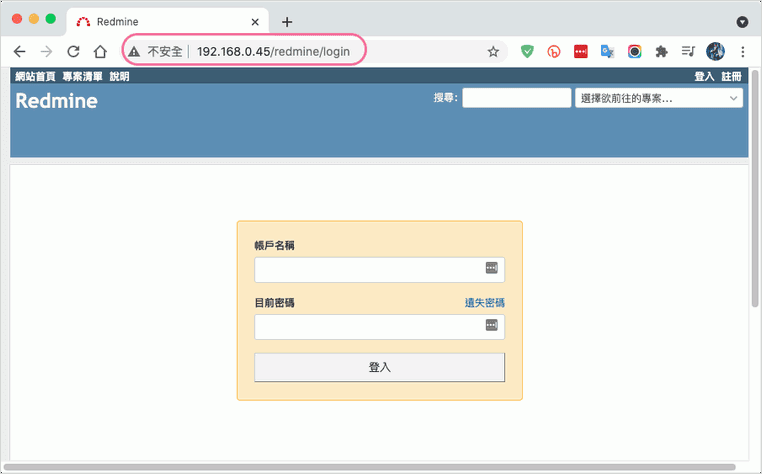Focus the 搜尋 search field
This screenshot has width=762, height=474.
(x=517, y=98)
